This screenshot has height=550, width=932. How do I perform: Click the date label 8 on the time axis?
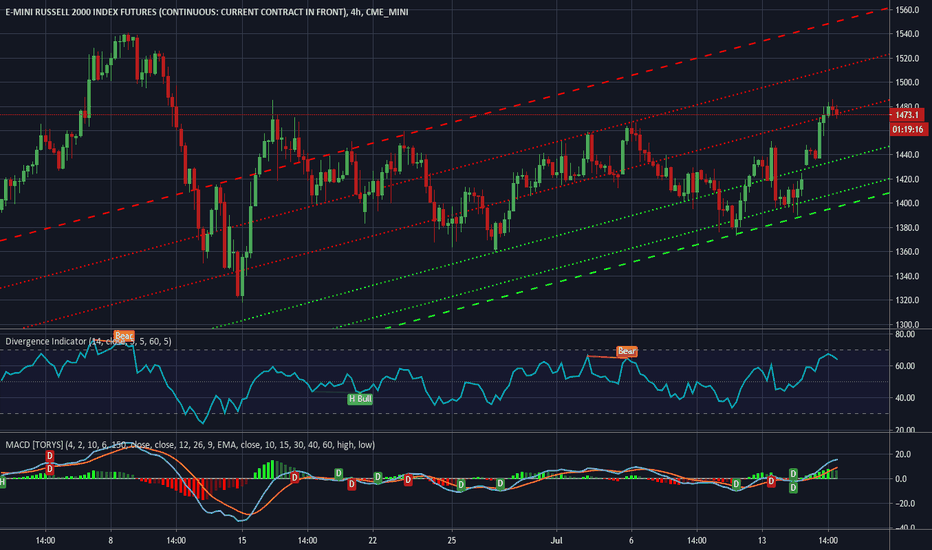tap(111, 540)
